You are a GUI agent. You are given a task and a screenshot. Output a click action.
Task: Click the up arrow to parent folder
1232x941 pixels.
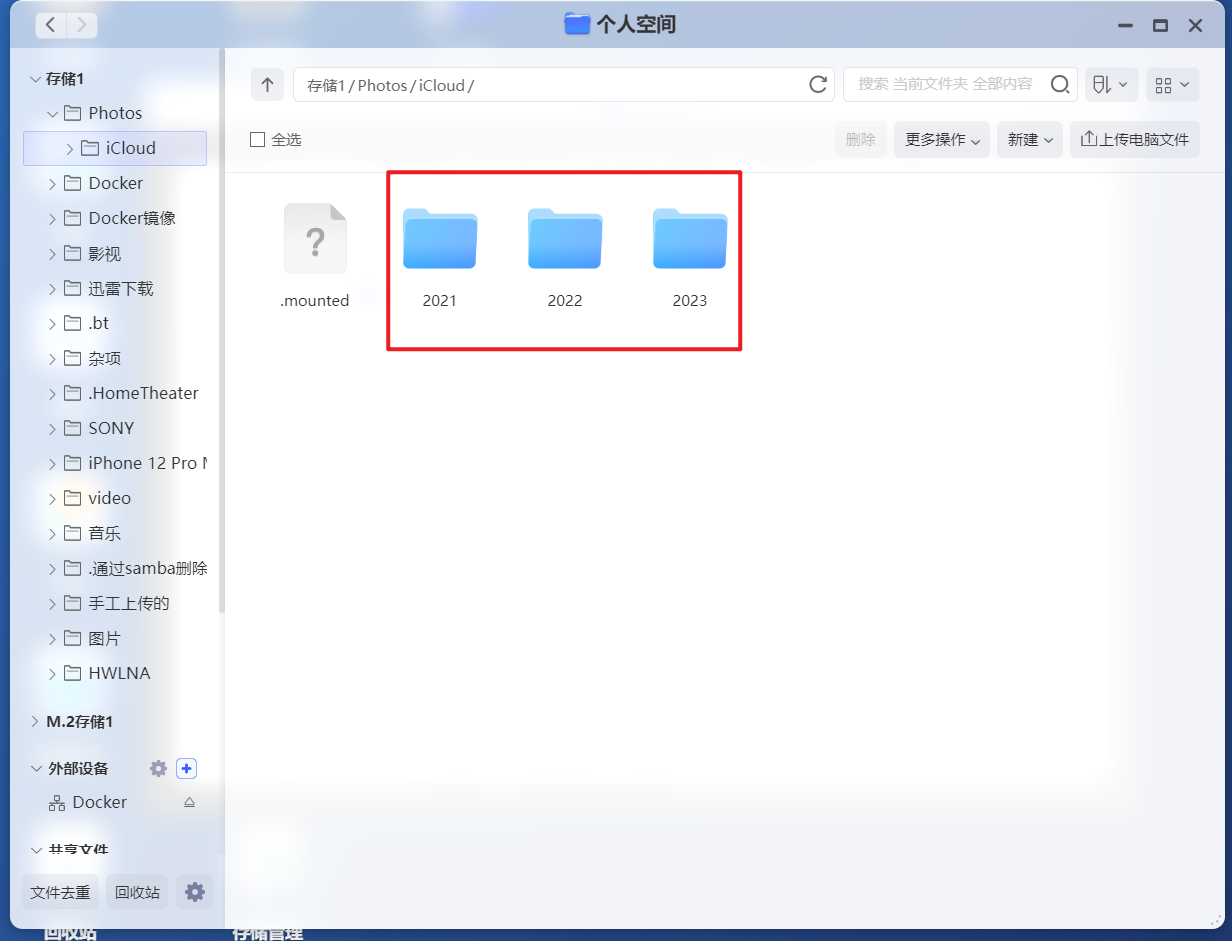click(267, 84)
